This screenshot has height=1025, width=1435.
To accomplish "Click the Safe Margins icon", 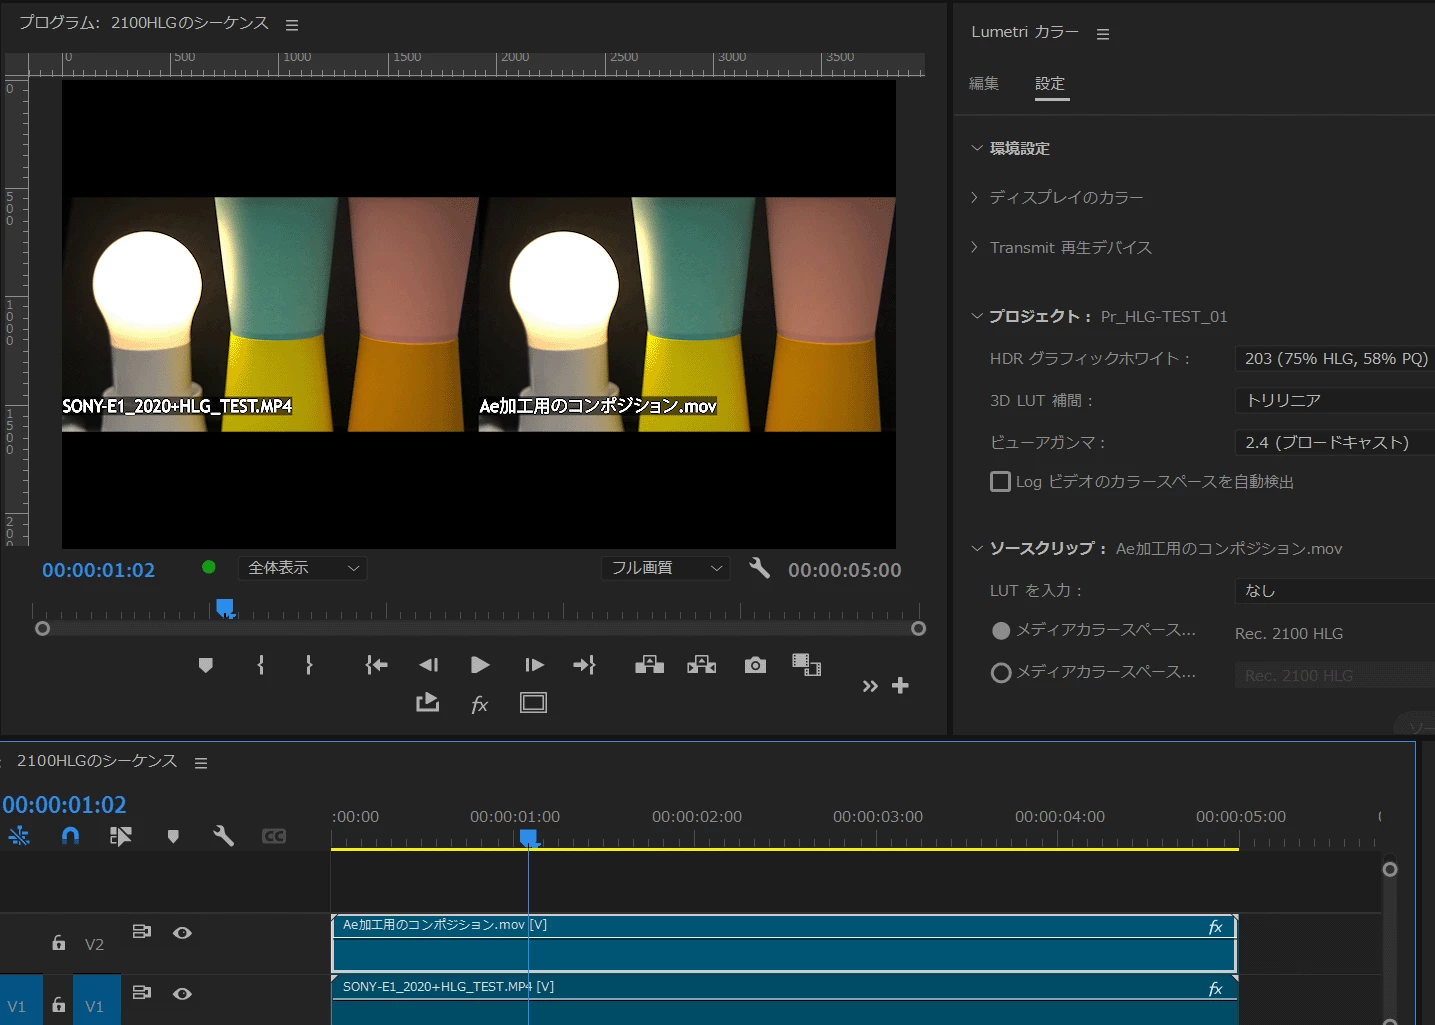I will tap(533, 703).
